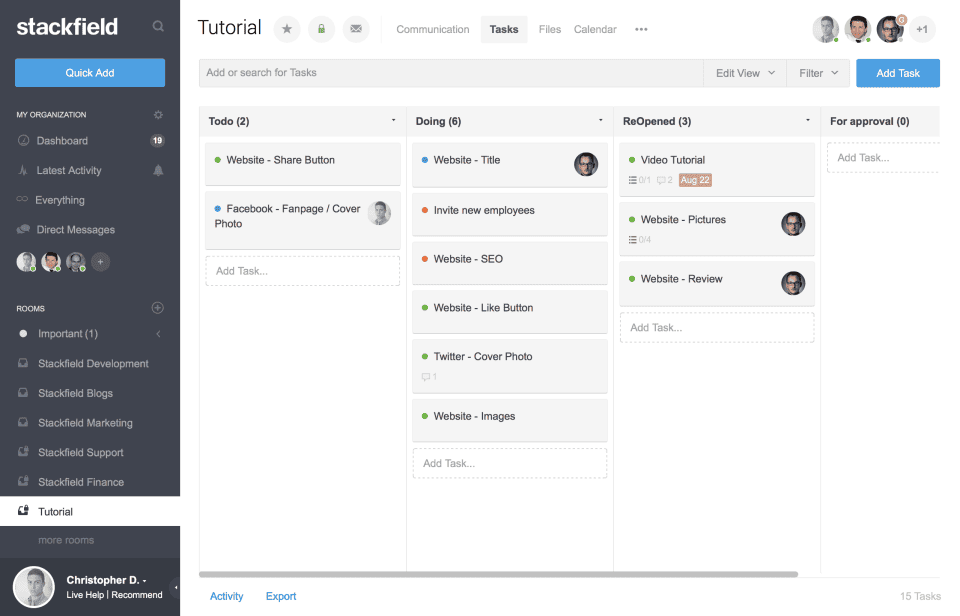The image size is (960, 616).
Task: Click the orange status dot on Invite new employees
Action: pyautogui.click(x=425, y=210)
